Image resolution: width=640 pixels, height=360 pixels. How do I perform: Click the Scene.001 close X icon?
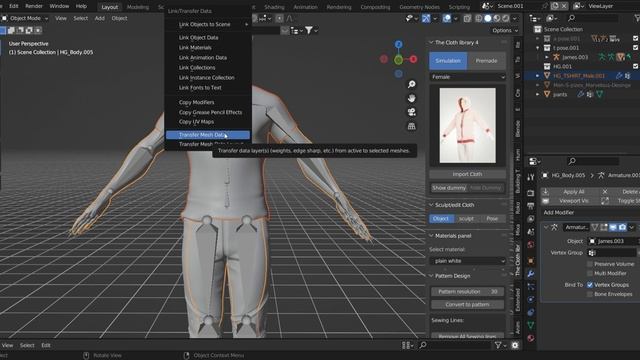(564, 6)
